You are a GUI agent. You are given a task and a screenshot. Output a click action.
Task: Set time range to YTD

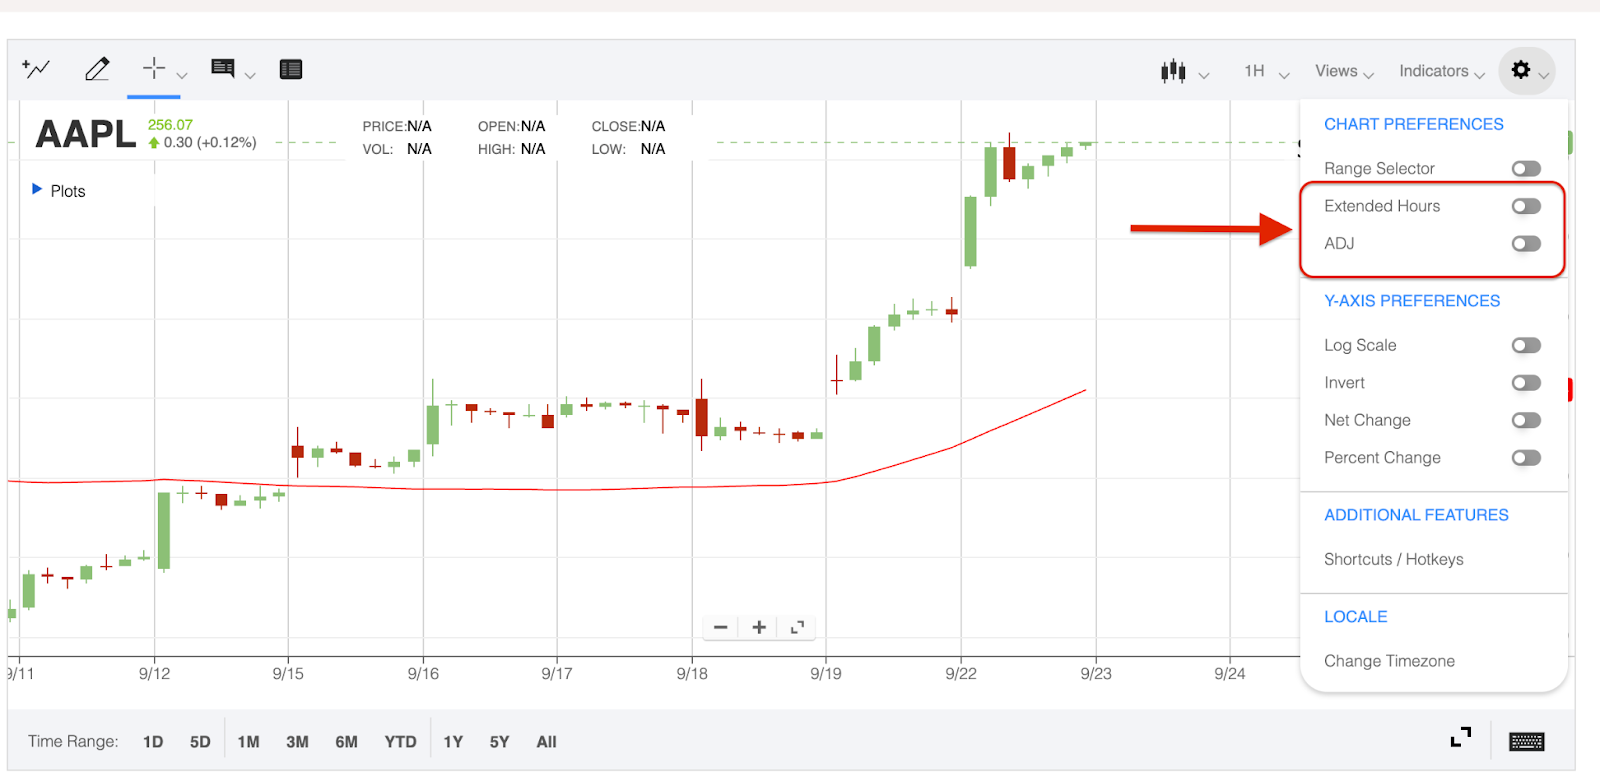400,742
